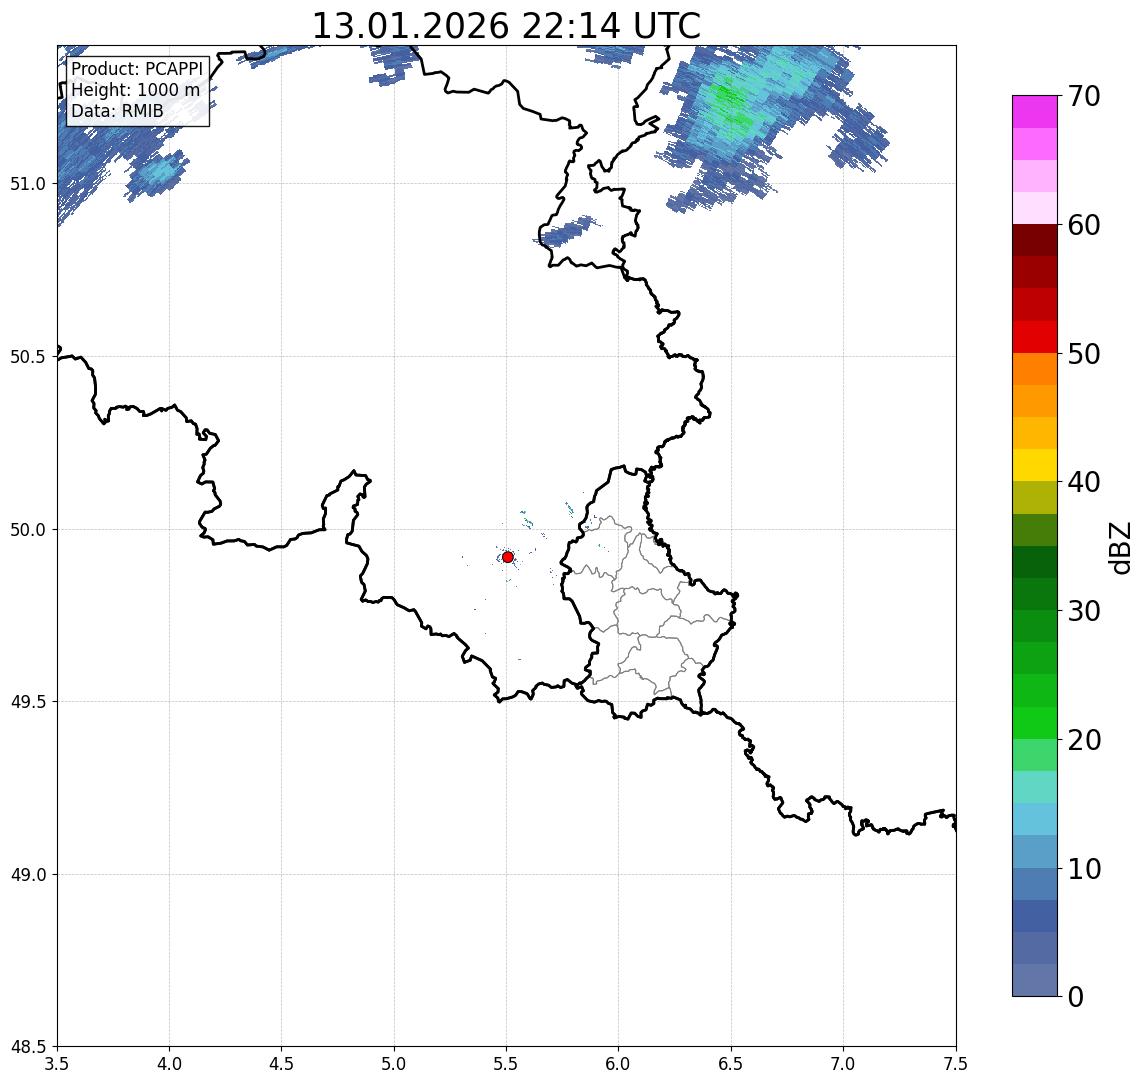This screenshot has height=1084, width=1145.
Task: Click the title timestamp 13.01.2026 22:14 UTC
Action: click(506, 26)
